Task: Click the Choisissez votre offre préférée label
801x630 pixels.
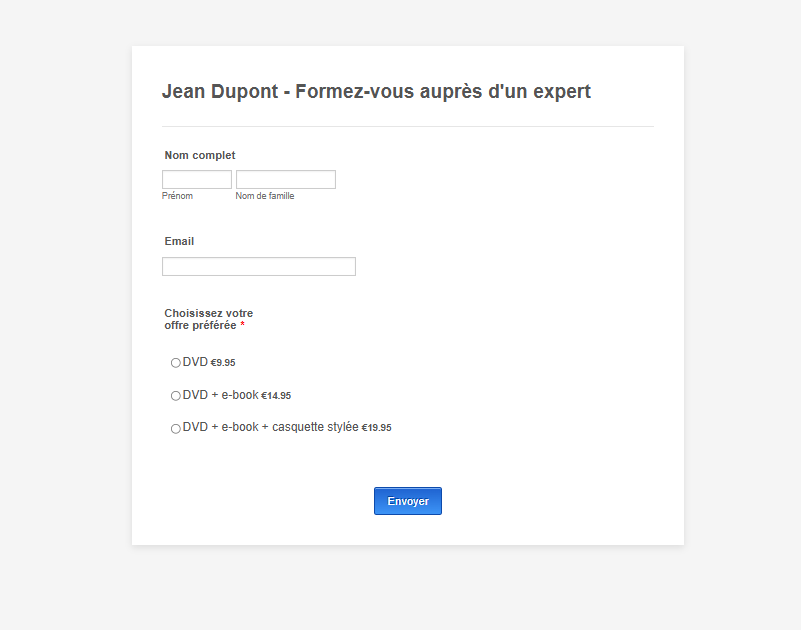Action: (205, 318)
